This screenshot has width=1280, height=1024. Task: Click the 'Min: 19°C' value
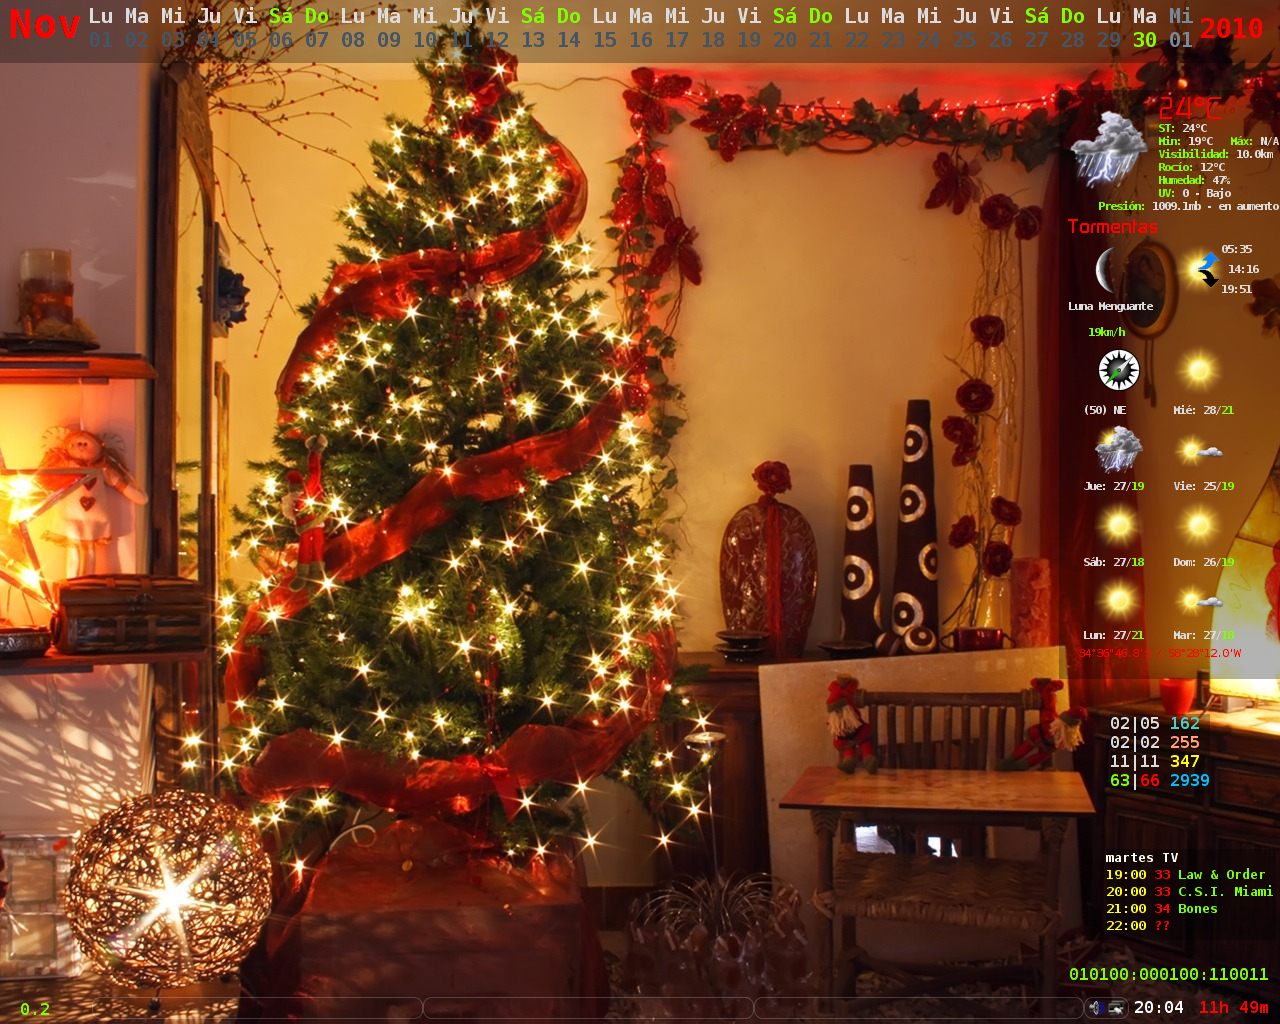pyautogui.click(x=1186, y=141)
